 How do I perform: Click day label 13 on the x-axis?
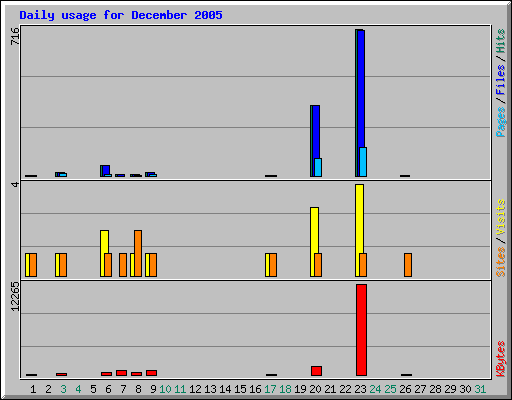210,389
